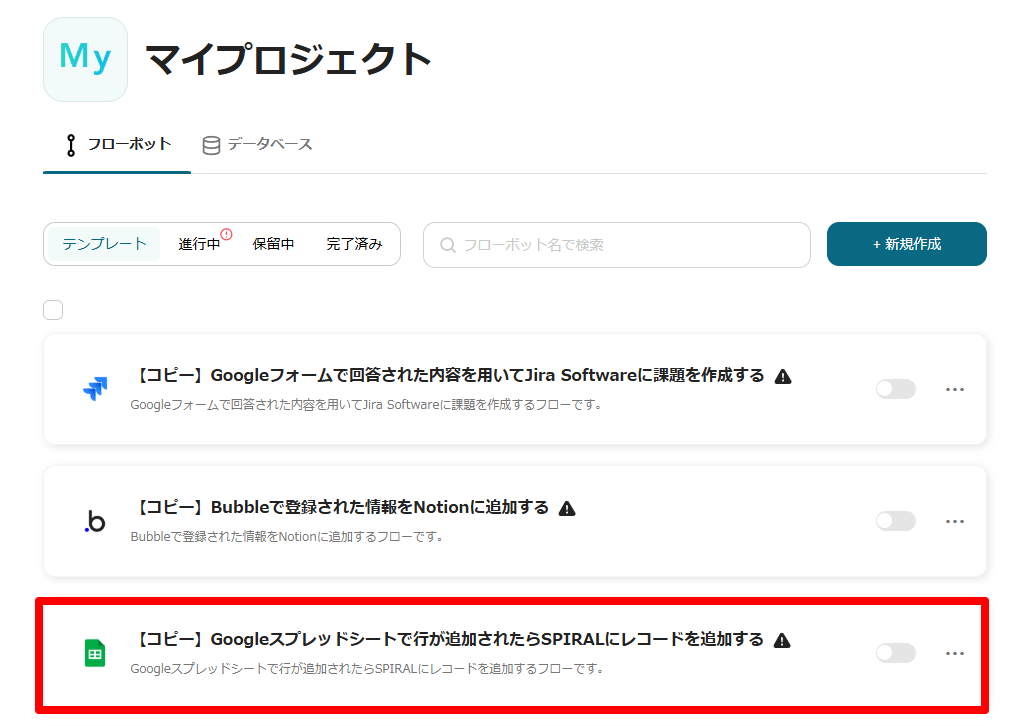Click the My project logo icon
The image size is (1030, 726).
pyautogui.click(x=85, y=59)
